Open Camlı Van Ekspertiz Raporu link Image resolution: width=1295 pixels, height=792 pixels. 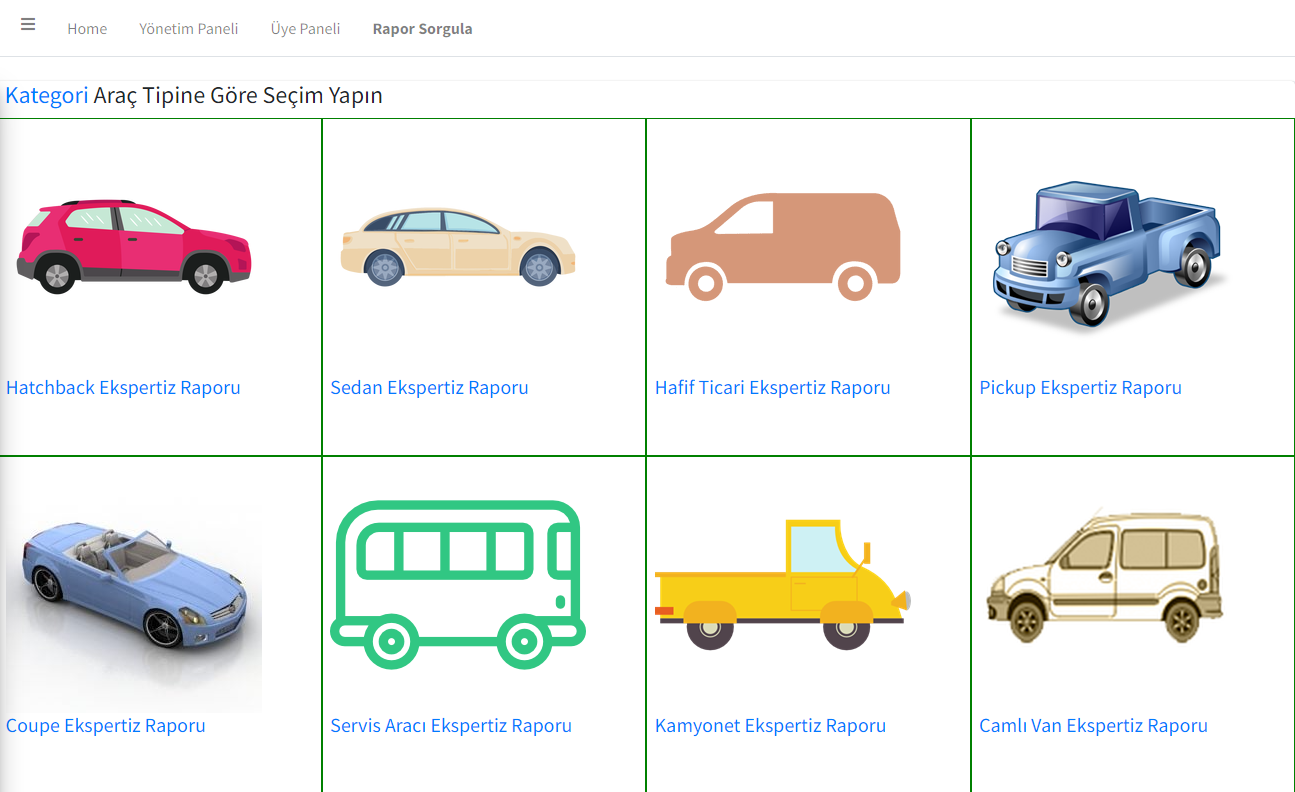click(x=1093, y=726)
